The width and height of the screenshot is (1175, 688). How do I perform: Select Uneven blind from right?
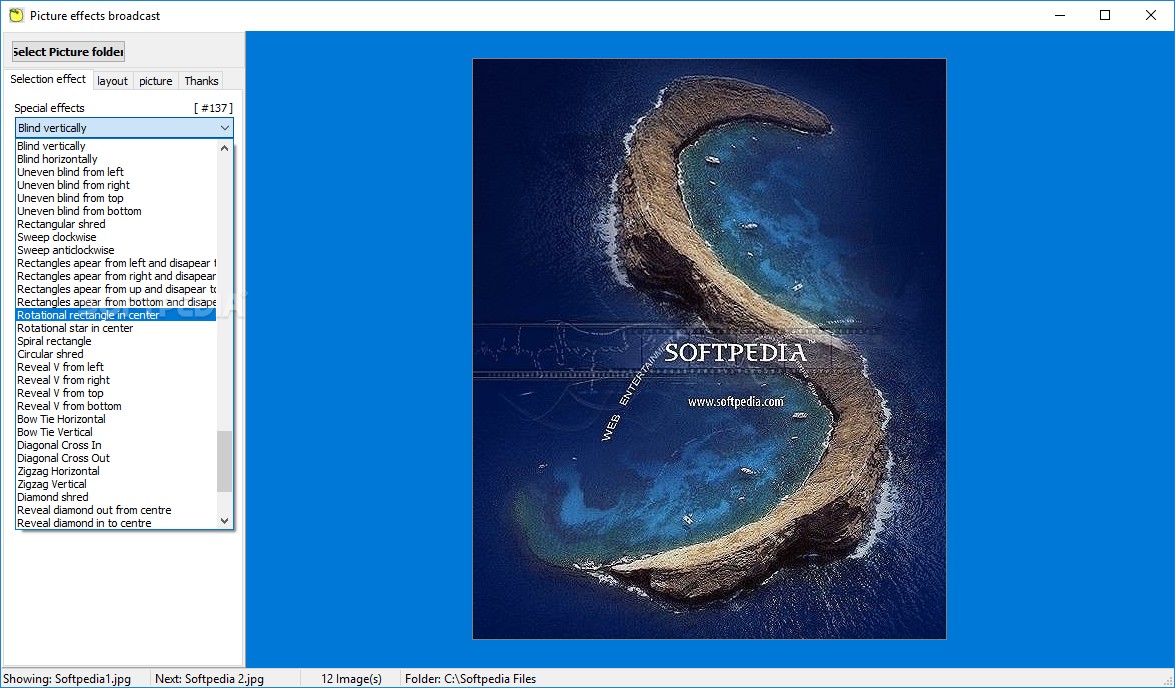(x=116, y=185)
